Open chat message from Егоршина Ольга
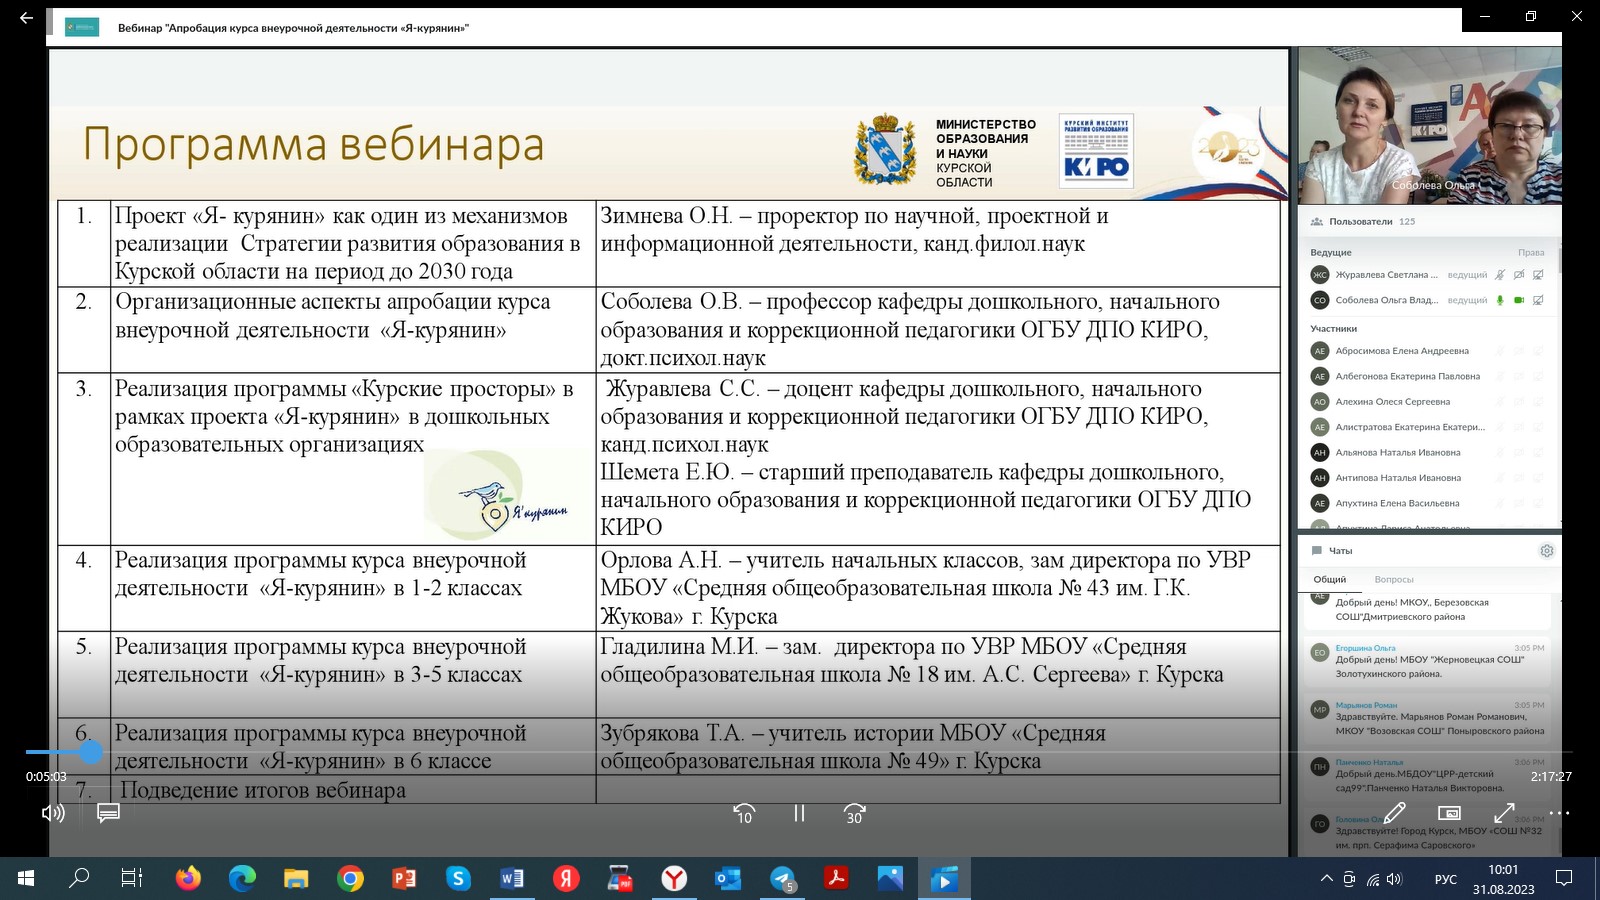The width and height of the screenshot is (1600, 900). [x=1427, y=660]
